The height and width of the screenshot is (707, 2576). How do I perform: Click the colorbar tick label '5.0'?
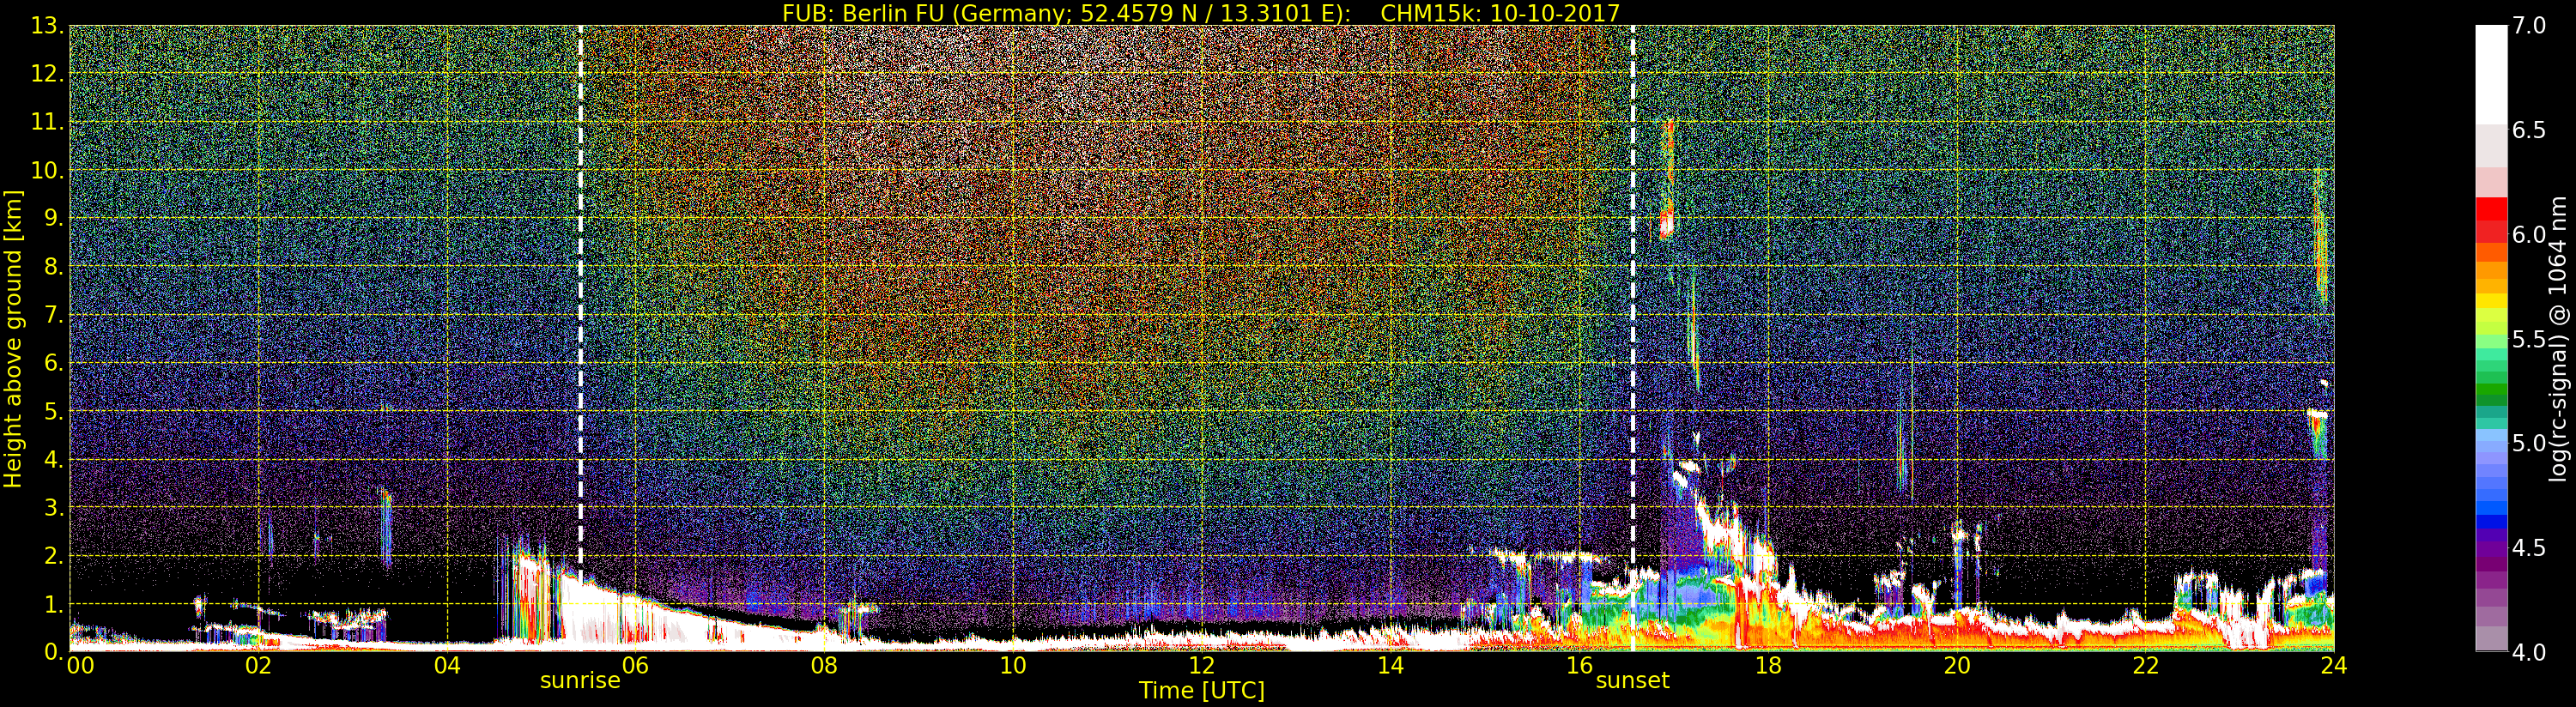2529,443
